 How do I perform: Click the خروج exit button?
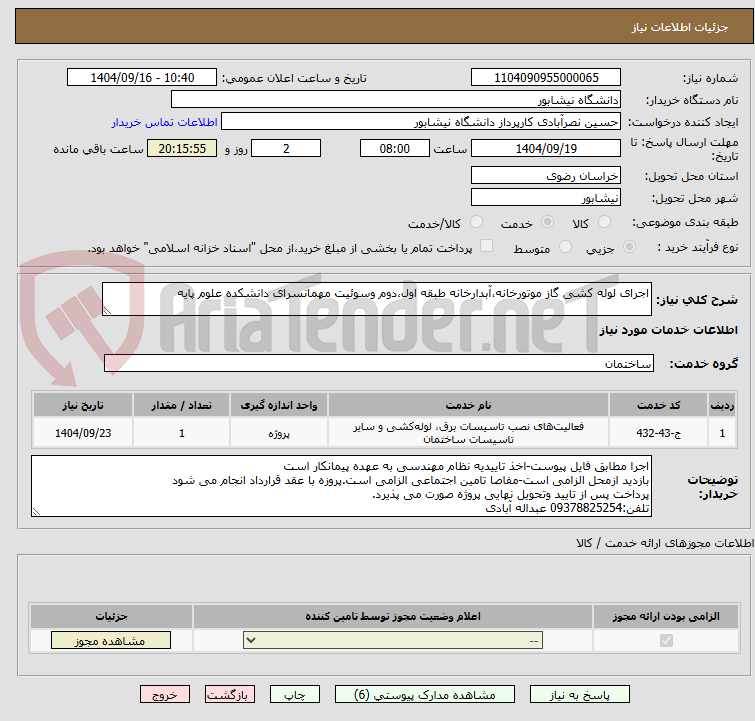pyautogui.click(x=165, y=695)
